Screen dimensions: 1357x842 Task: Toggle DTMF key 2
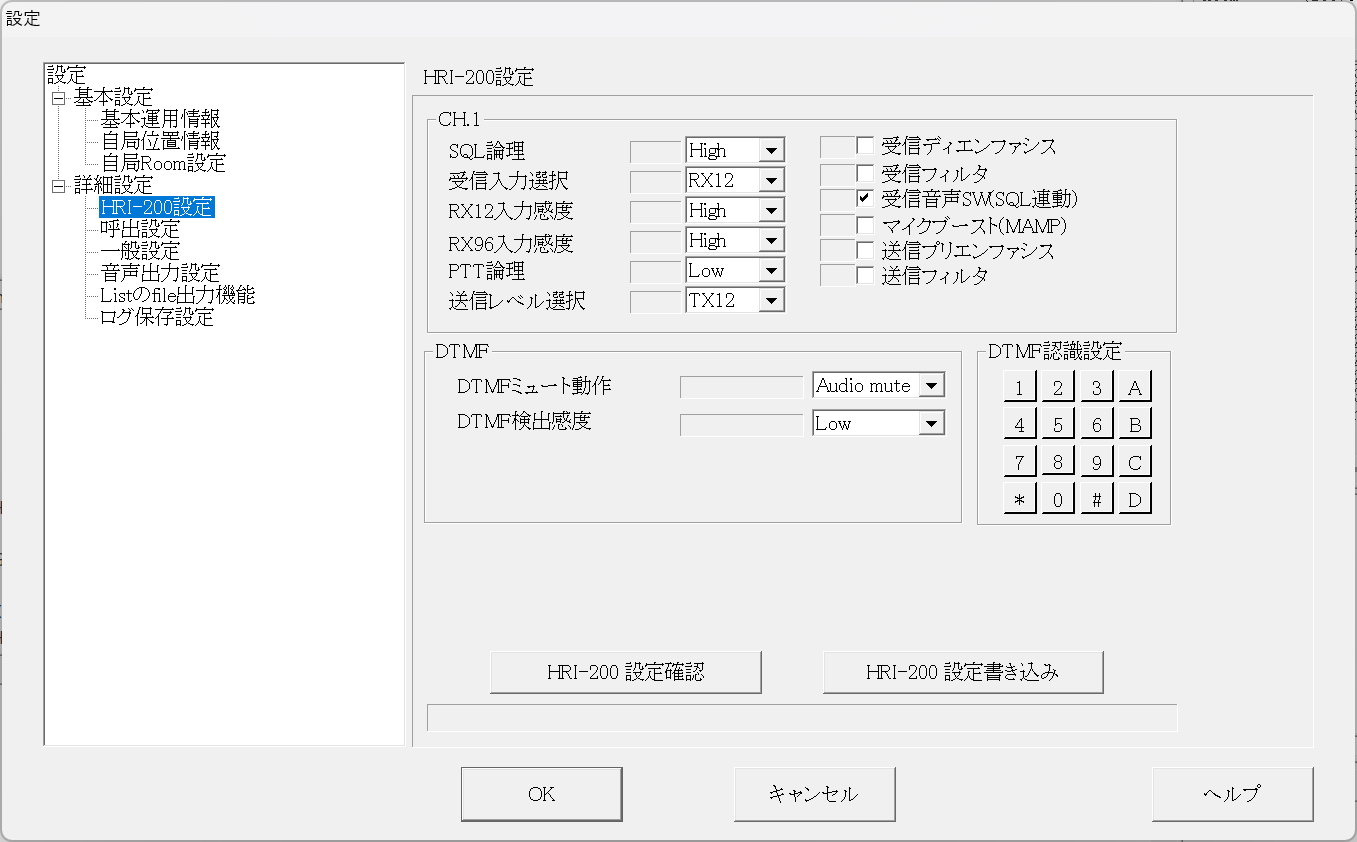[x=1057, y=387]
